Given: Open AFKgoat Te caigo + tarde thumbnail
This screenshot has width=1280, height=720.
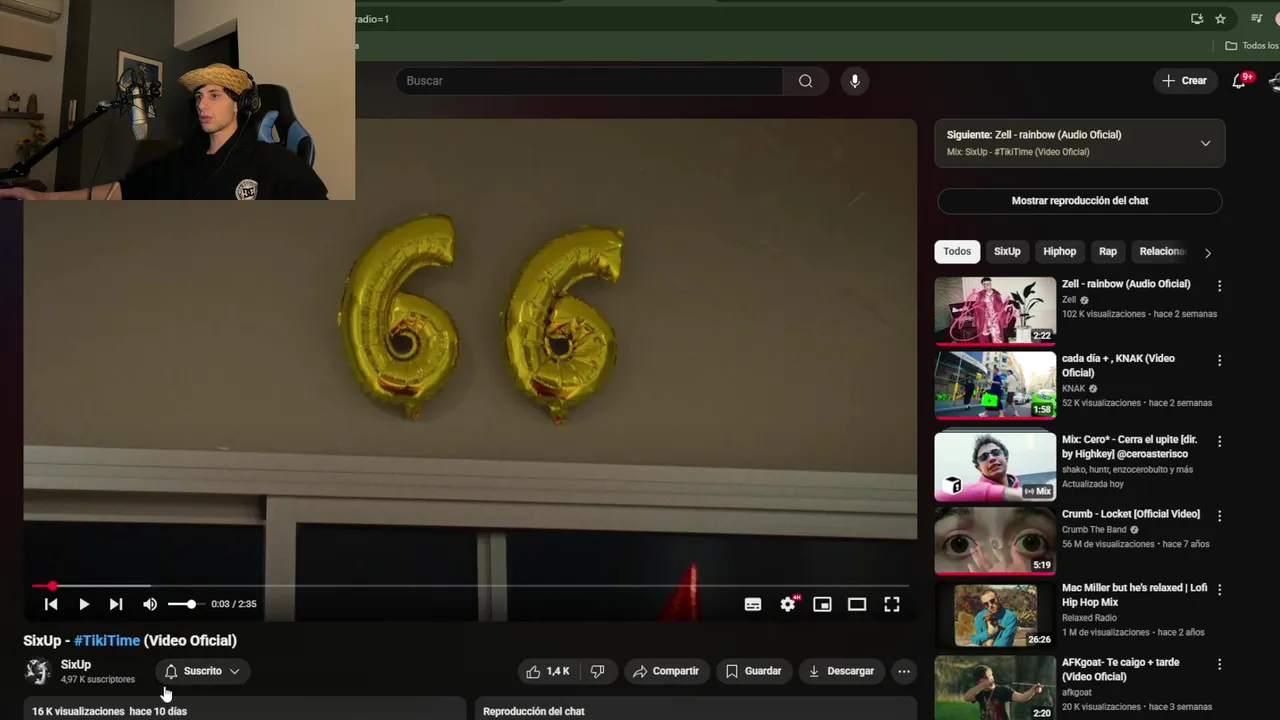Looking at the screenshot, I should (x=995, y=688).
